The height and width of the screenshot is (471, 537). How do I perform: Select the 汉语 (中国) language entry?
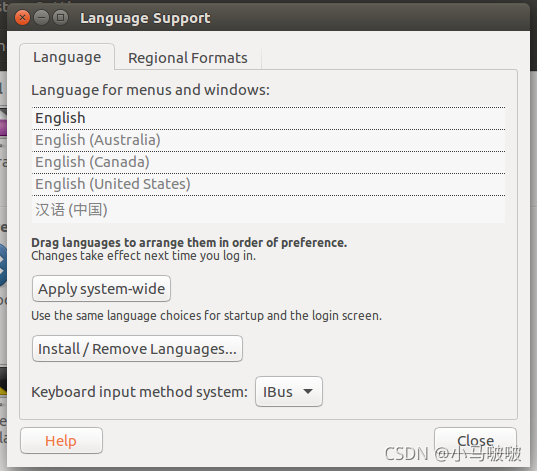click(268, 209)
